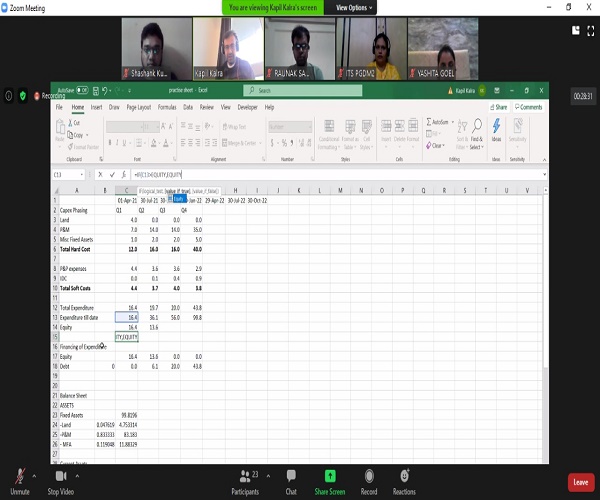The image size is (600, 500).
Task: Select Shashank Ku.. video thumbnail
Action: (x=157, y=49)
